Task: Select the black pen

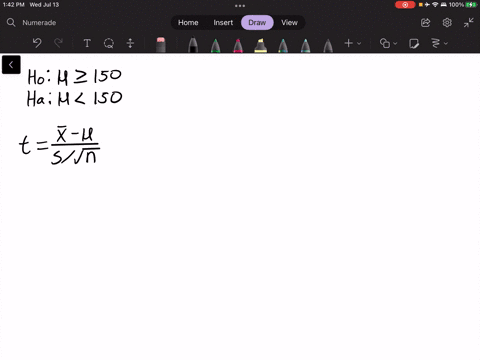Action: (x=193, y=44)
